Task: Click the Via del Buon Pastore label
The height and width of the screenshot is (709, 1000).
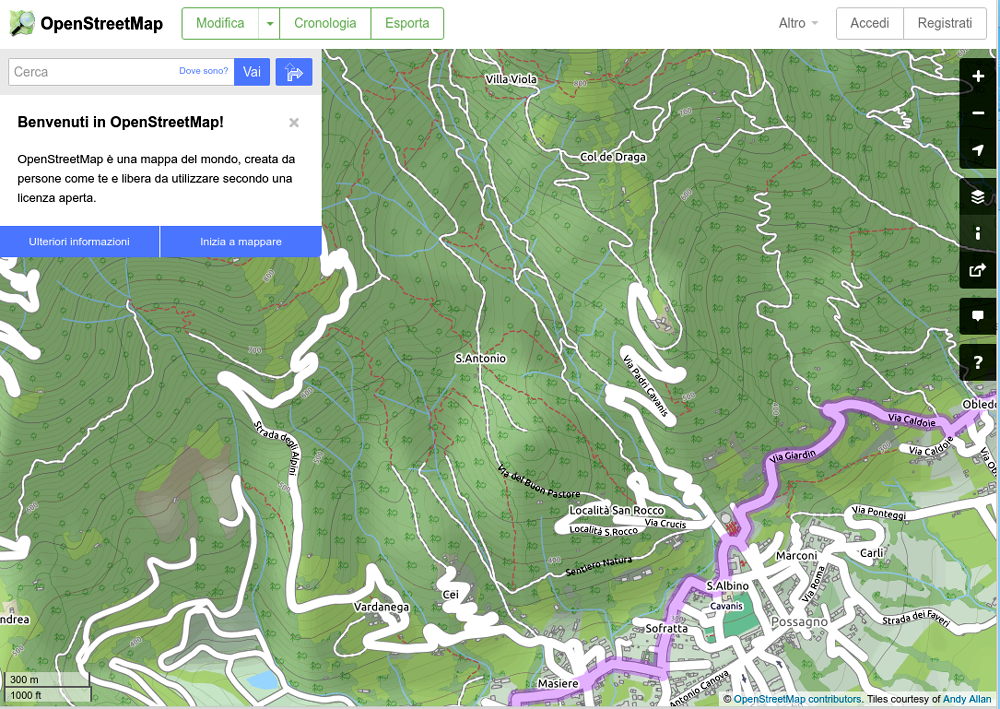Action: coord(539,481)
